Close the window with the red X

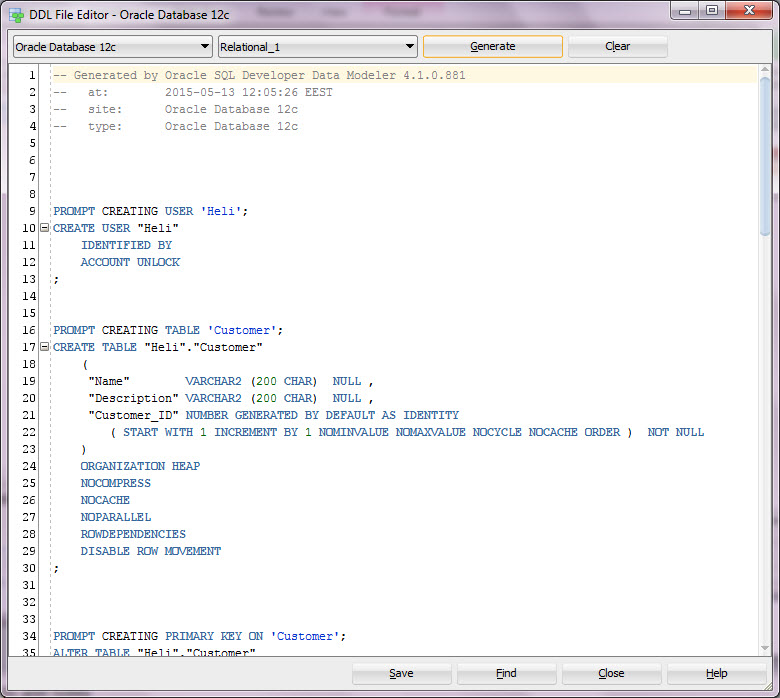point(747,11)
